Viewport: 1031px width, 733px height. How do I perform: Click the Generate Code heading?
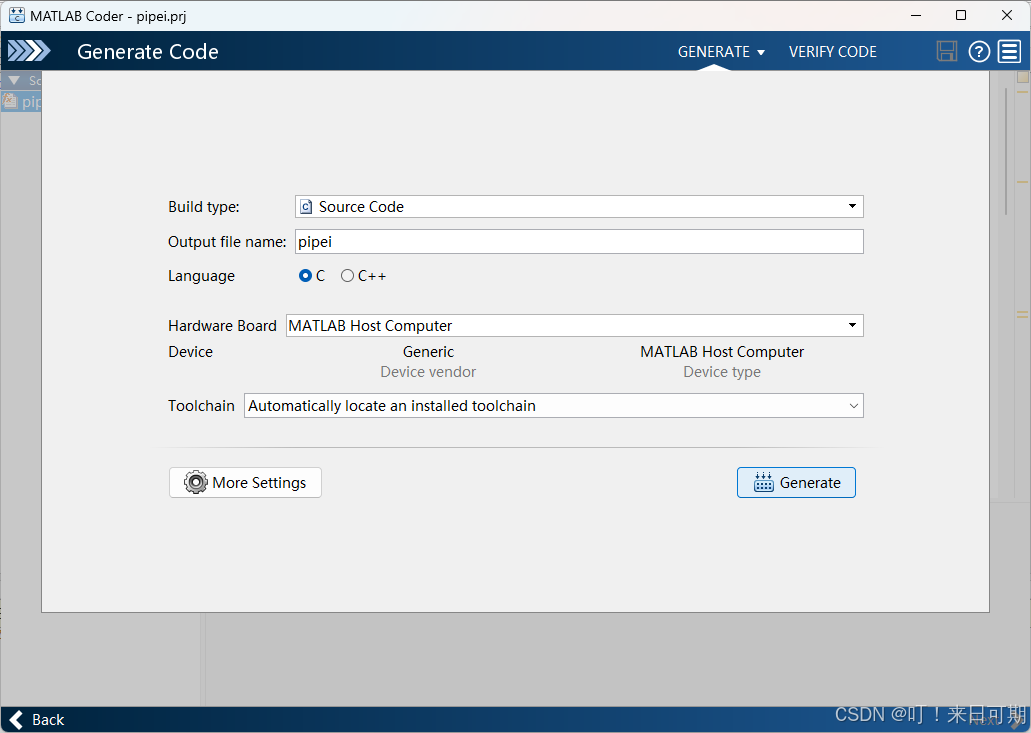(148, 52)
